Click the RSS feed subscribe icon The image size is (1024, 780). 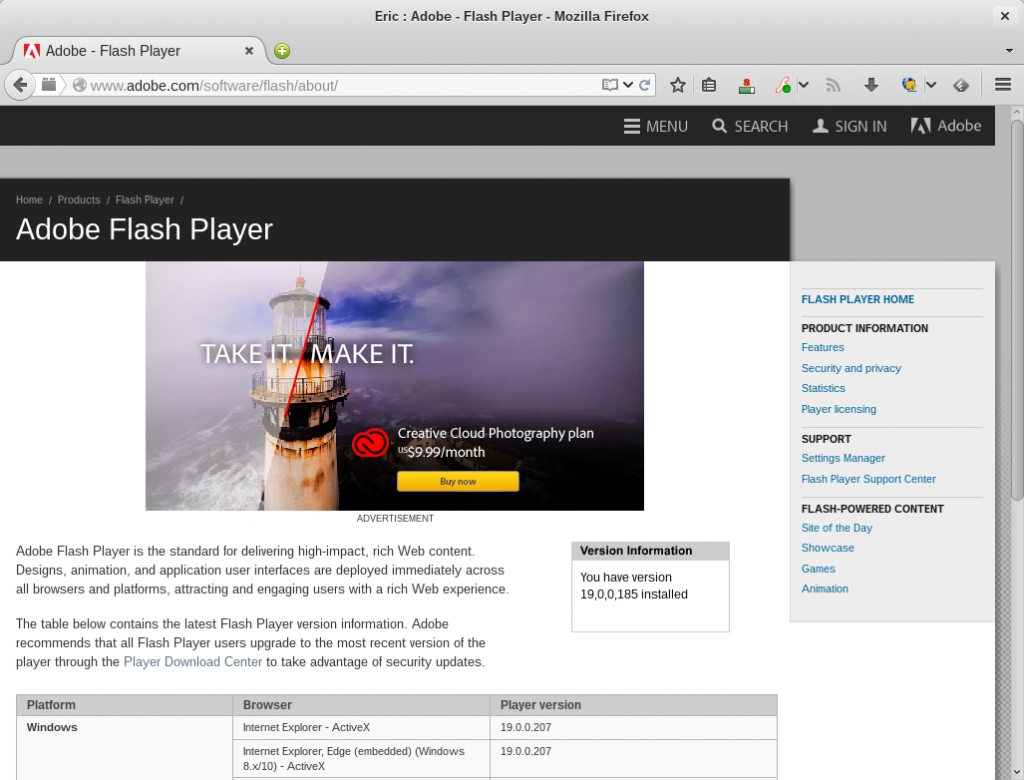(x=833, y=85)
